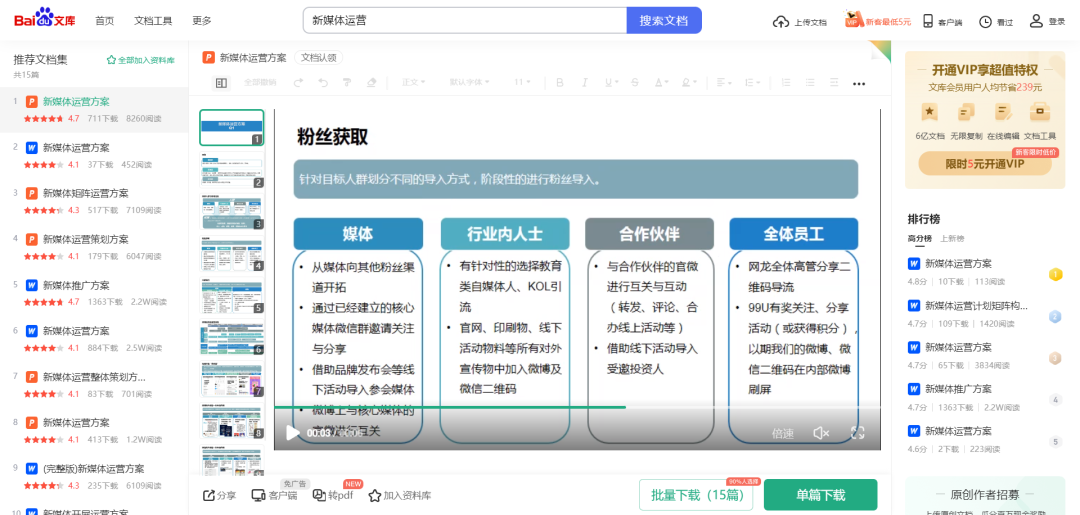Open font color dropdown
The height and width of the screenshot is (515, 1080).
point(661,83)
